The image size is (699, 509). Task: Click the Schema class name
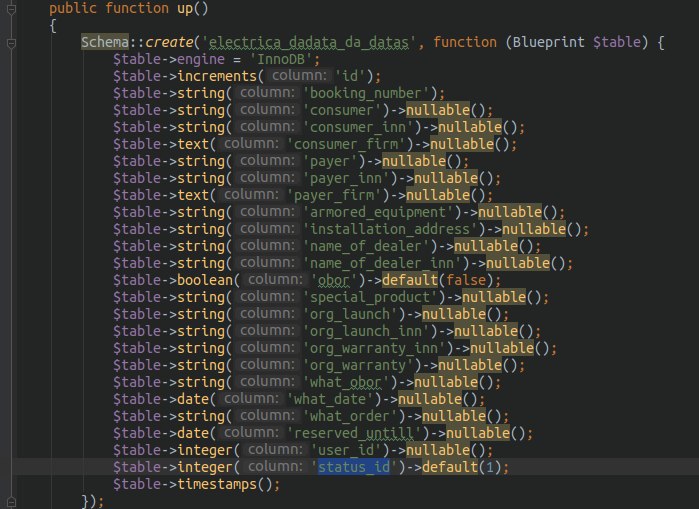pyautogui.click(x=105, y=42)
